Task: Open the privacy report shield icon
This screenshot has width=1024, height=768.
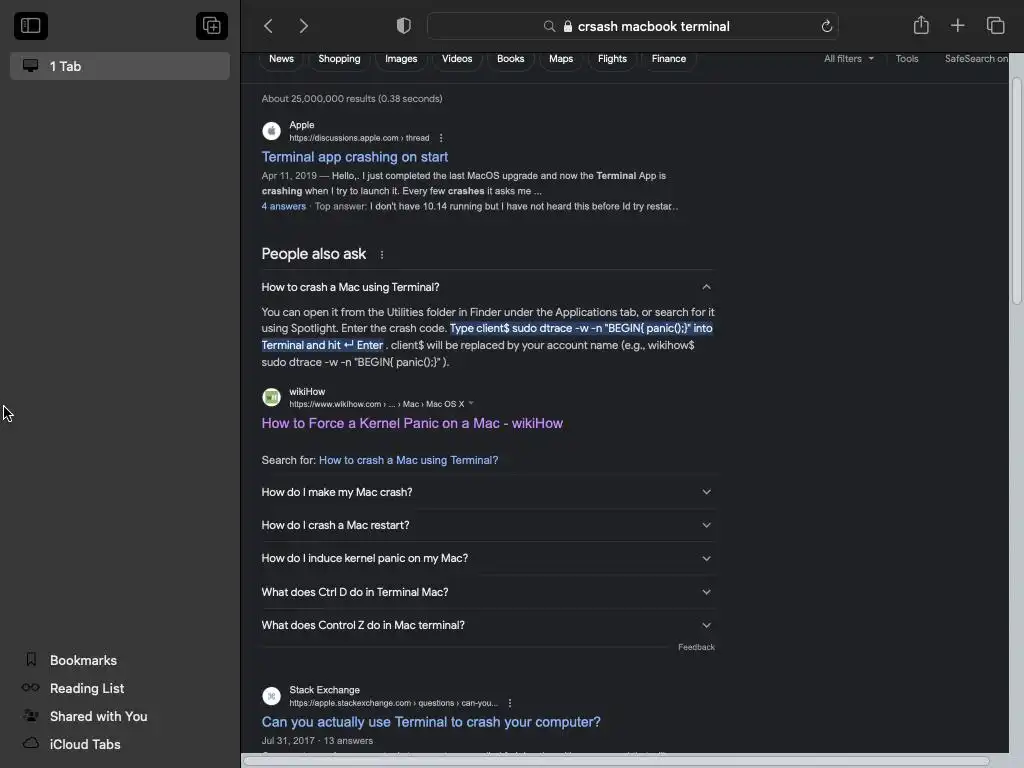Action: tap(404, 26)
